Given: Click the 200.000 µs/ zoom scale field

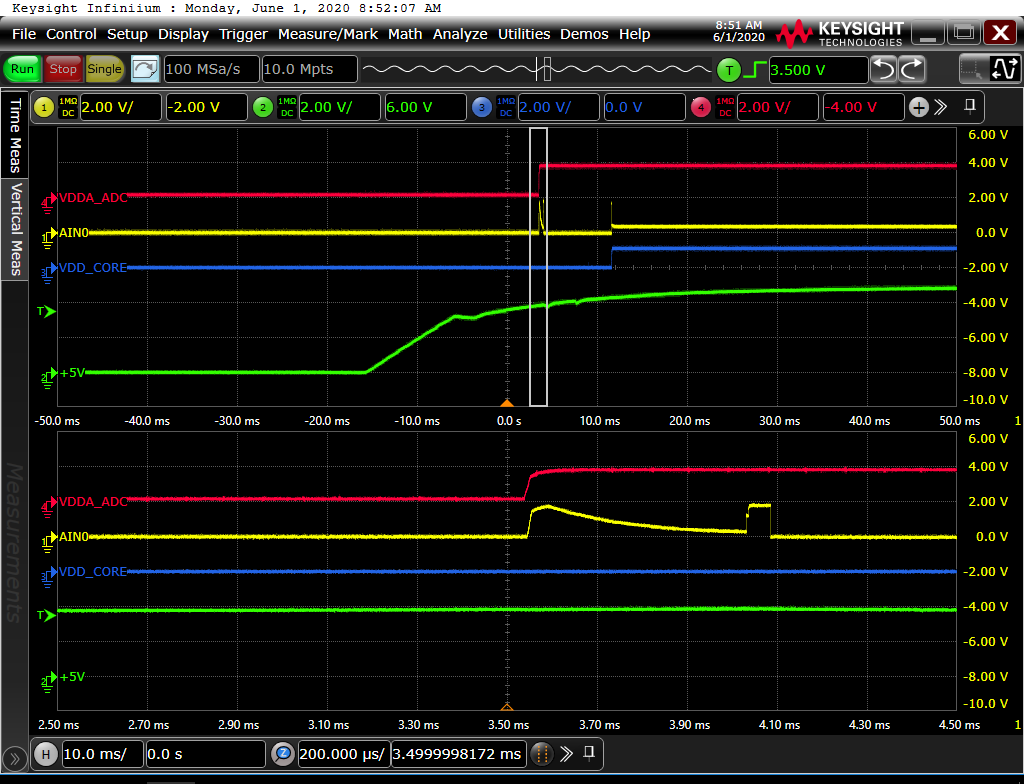Looking at the screenshot, I should point(343,754).
